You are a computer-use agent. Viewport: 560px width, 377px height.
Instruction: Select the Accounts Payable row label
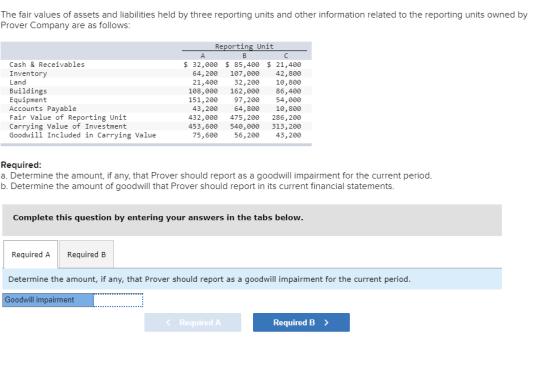pos(42,109)
